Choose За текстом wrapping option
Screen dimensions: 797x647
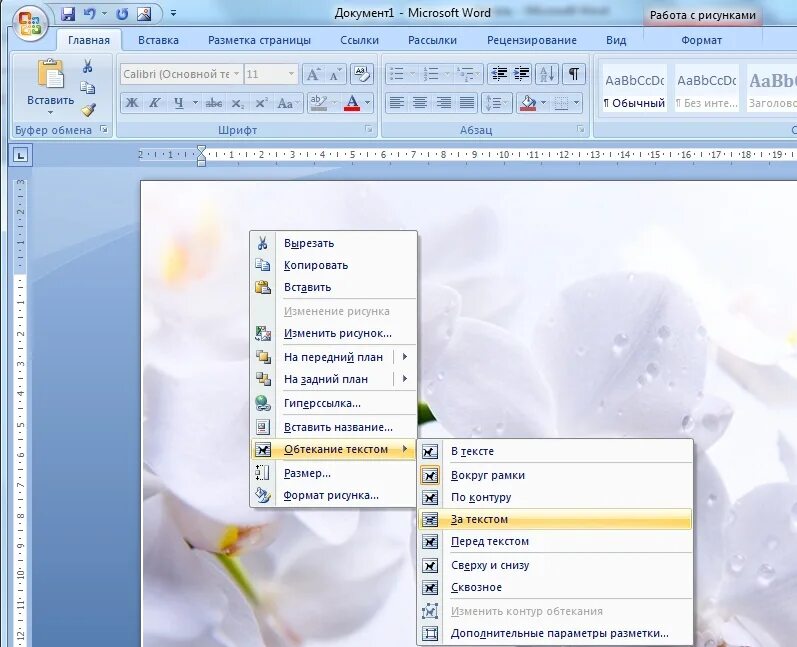pyautogui.click(x=555, y=519)
